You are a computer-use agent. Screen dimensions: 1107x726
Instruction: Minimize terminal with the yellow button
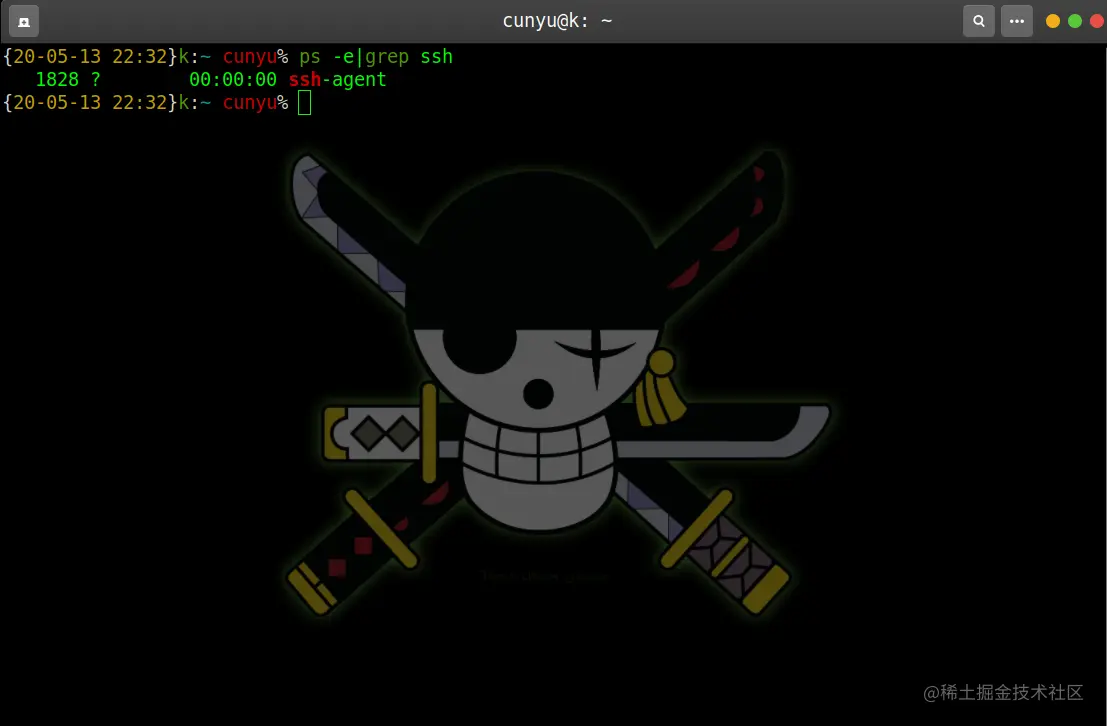1053,21
